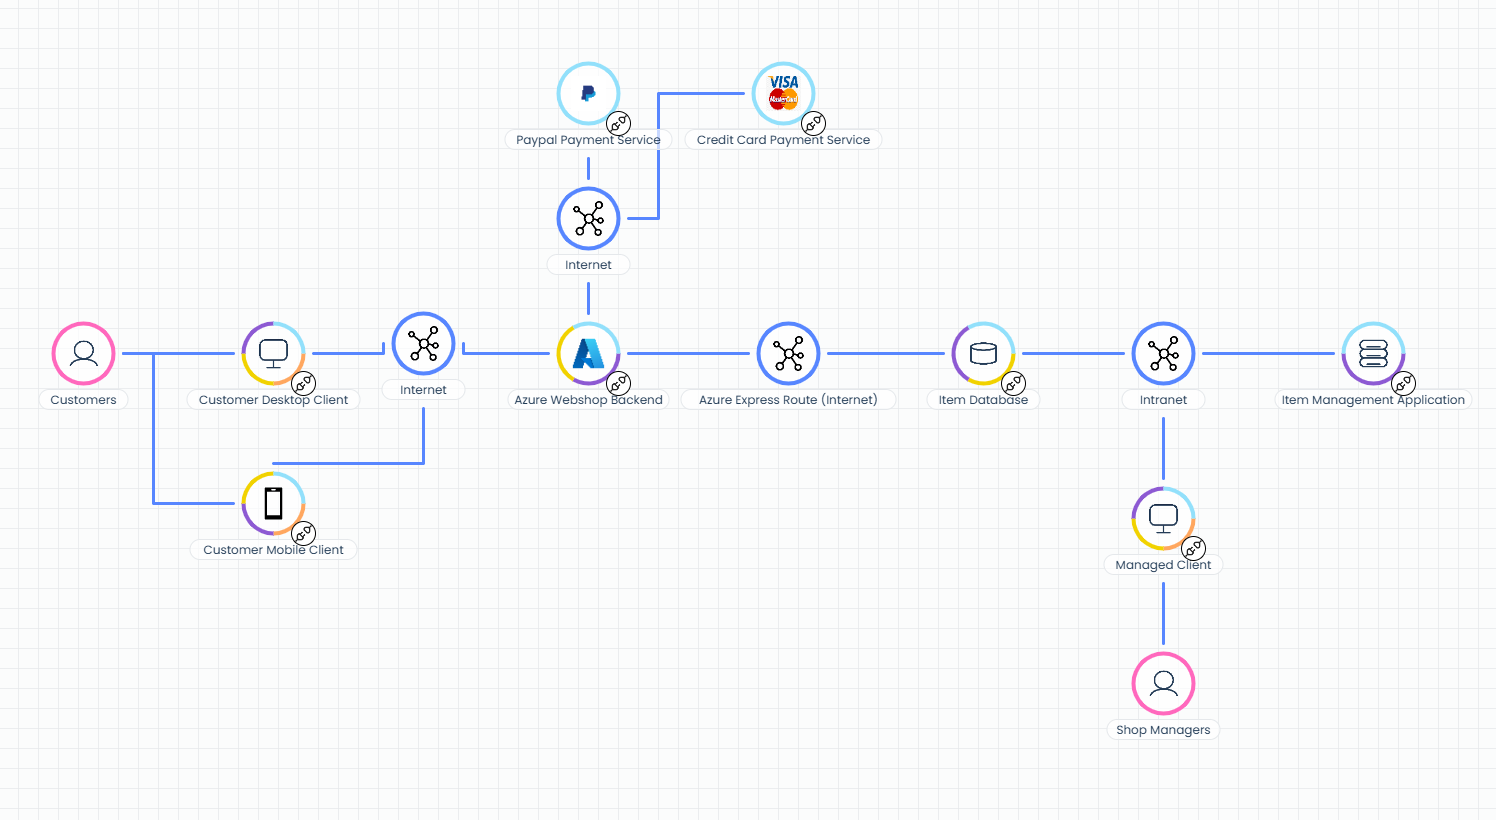This screenshot has height=820, width=1496.
Task: Click the Managed Client monitor icon
Action: pos(1163,518)
